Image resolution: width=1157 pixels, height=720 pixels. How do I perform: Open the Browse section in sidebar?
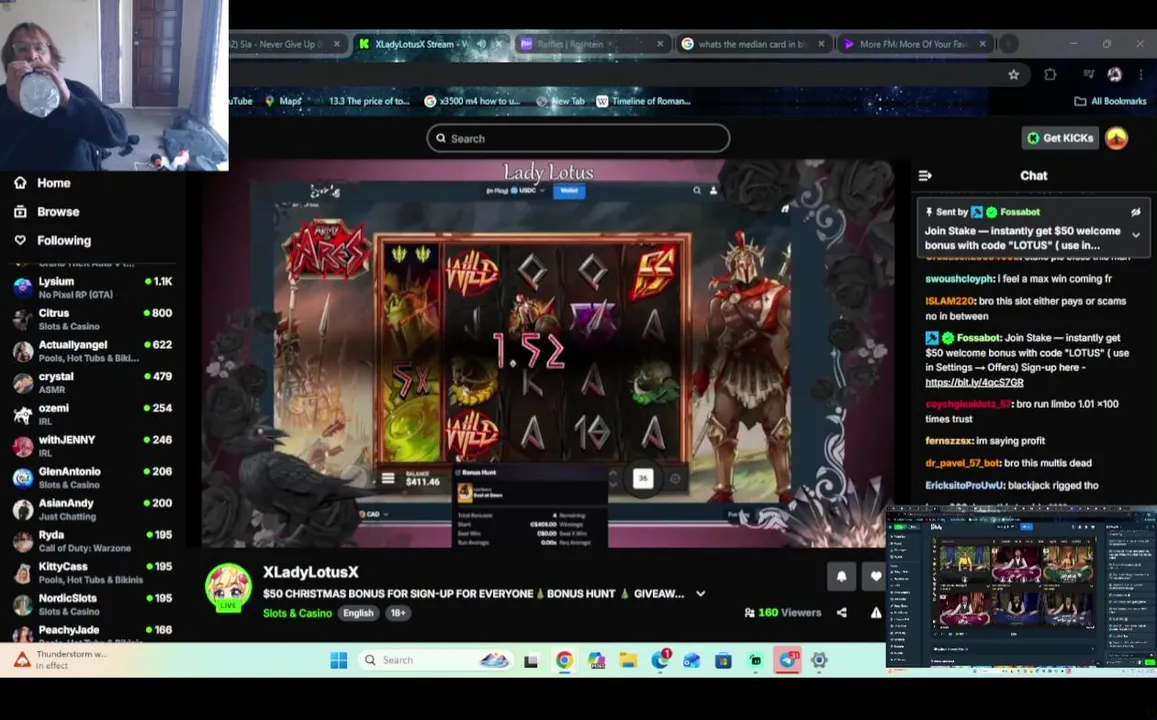[46, 212]
